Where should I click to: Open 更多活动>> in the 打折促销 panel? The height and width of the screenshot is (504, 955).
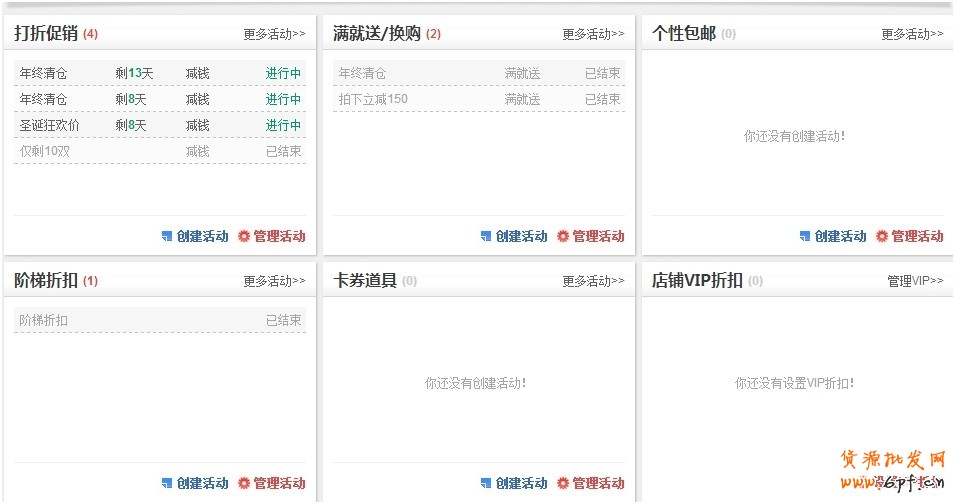(x=274, y=34)
